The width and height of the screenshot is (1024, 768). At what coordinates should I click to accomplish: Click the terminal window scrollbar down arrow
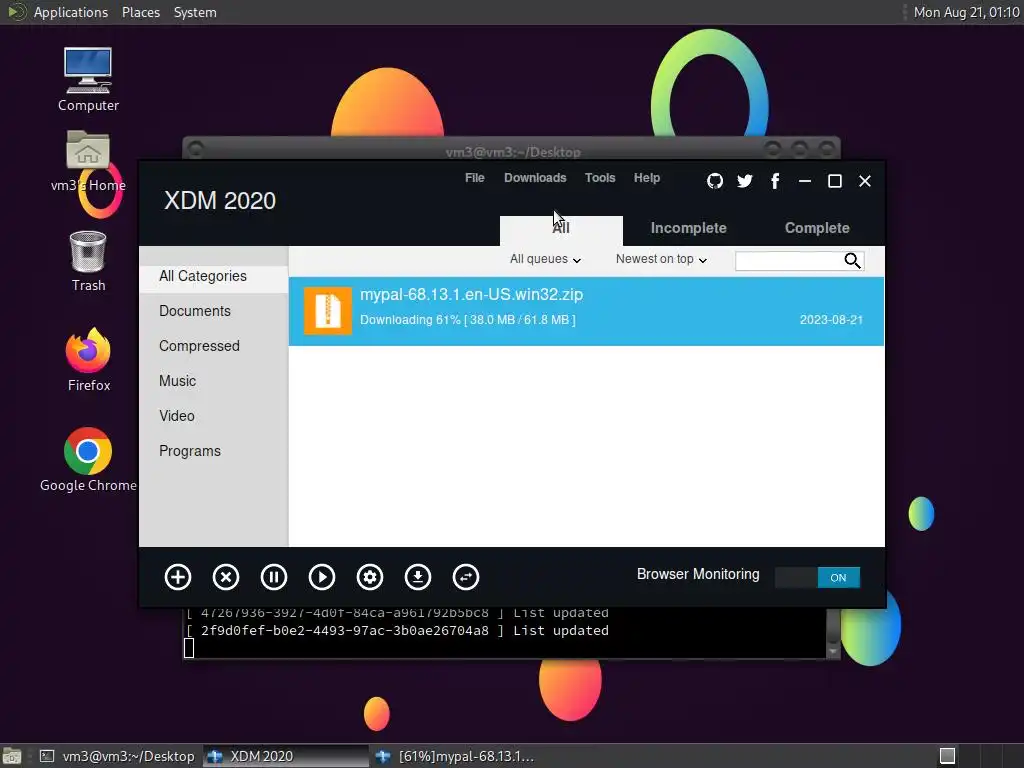point(833,651)
